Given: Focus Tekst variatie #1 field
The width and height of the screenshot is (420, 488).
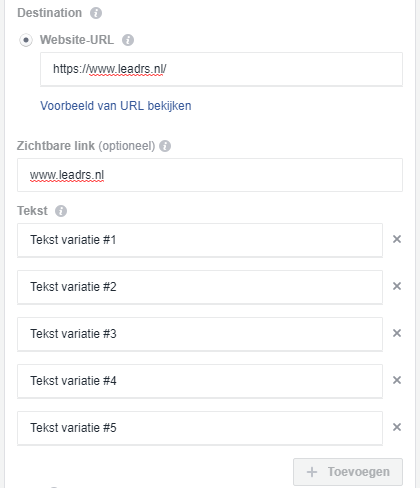Looking at the screenshot, I should [x=200, y=240].
